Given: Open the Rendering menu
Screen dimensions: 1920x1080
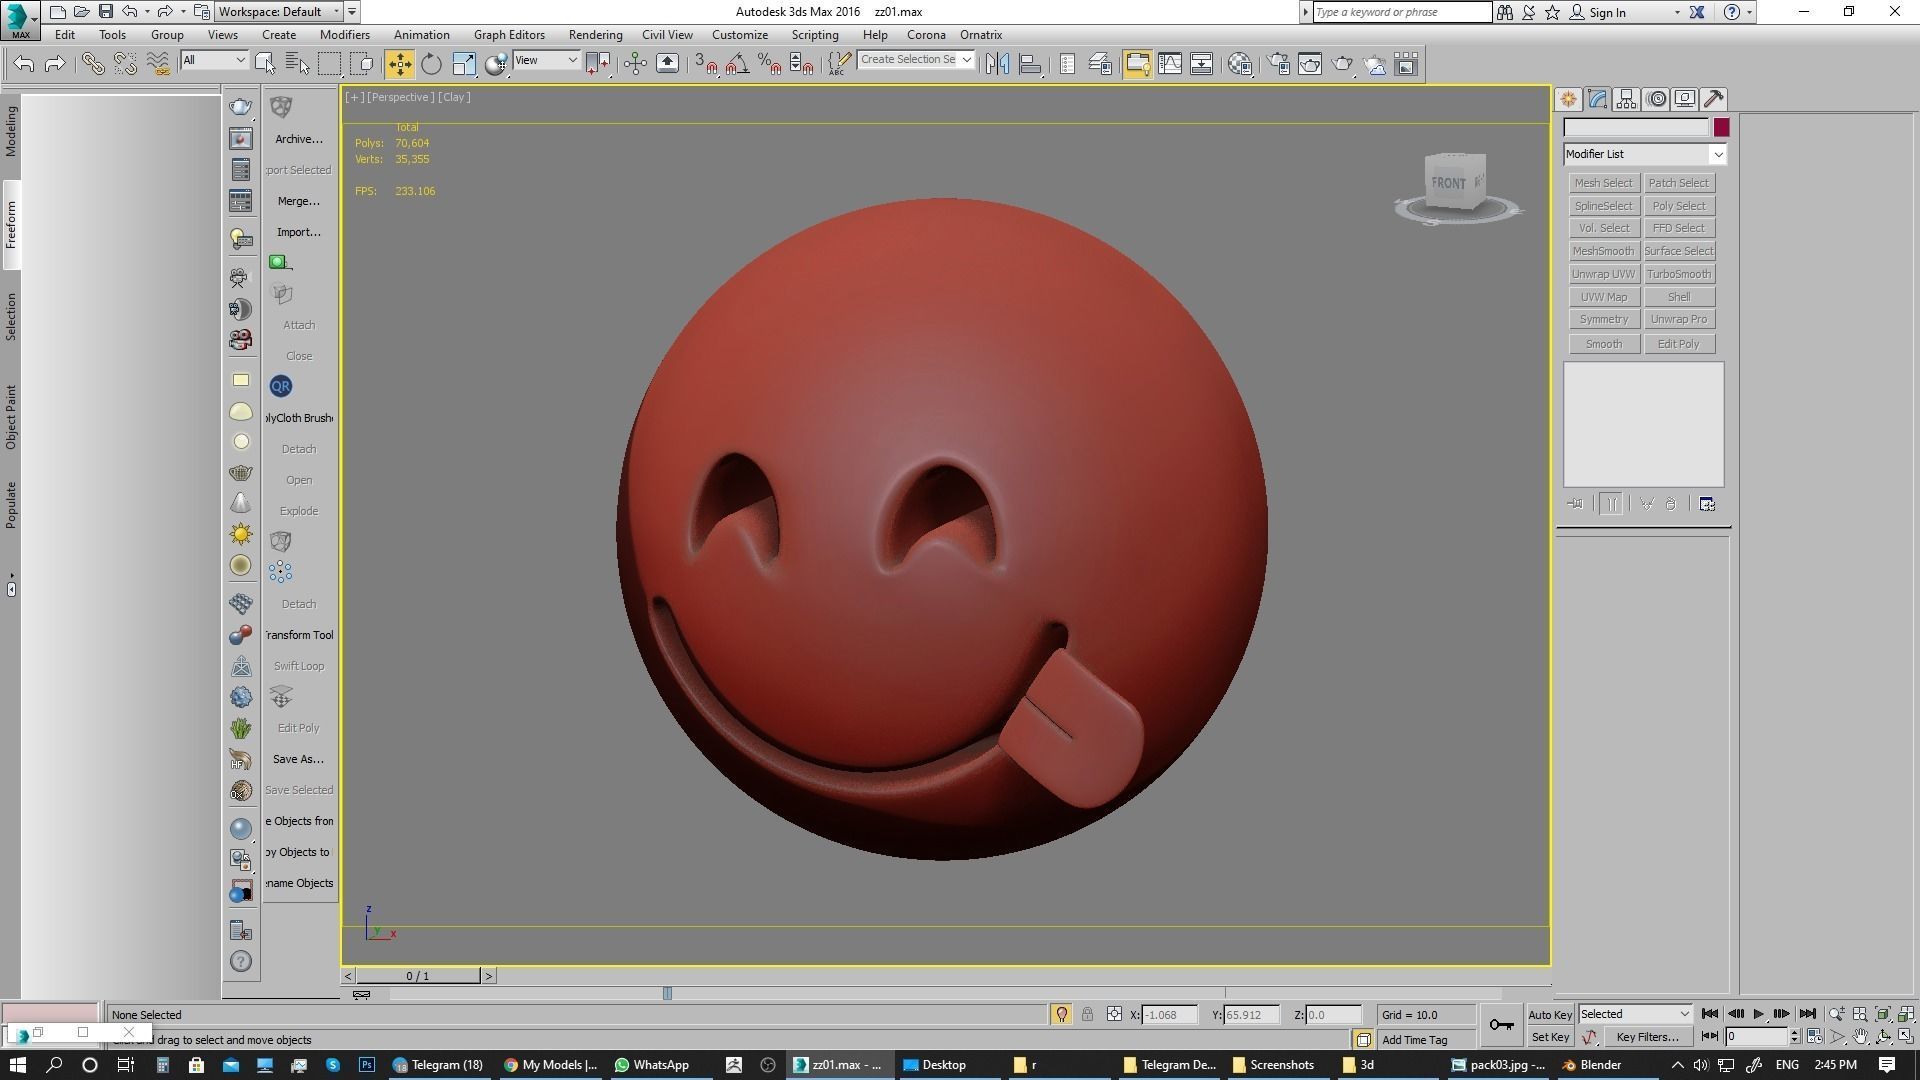Looking at the screenshot, I should (x=595, y=34).
